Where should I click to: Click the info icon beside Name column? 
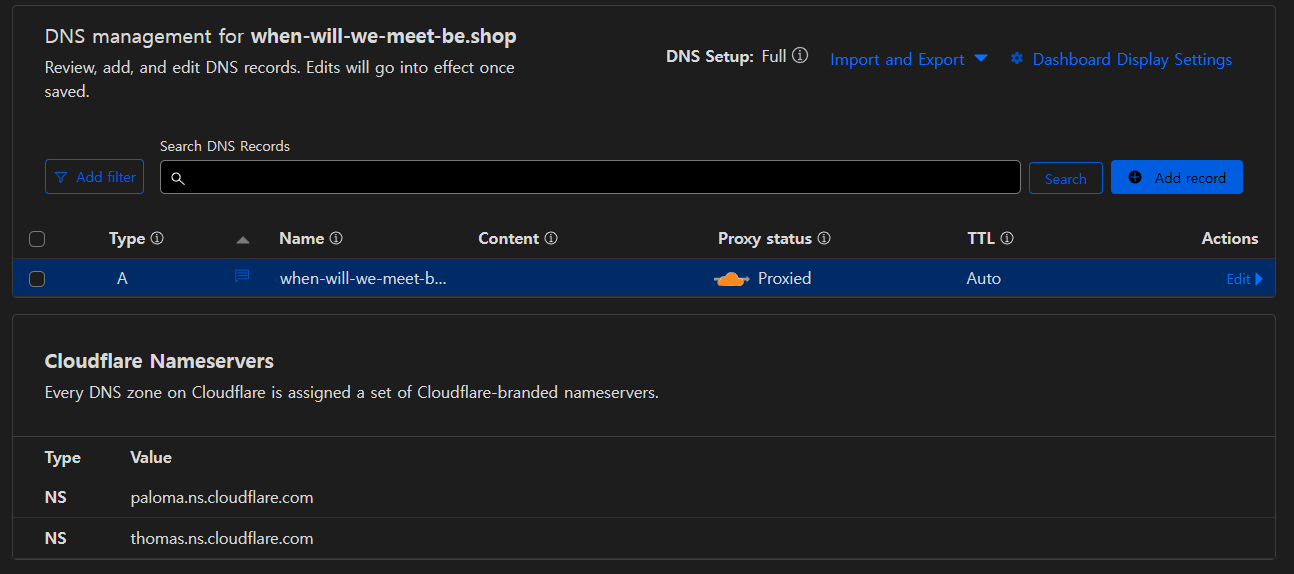pyautogui.click(x=336, y=239)
